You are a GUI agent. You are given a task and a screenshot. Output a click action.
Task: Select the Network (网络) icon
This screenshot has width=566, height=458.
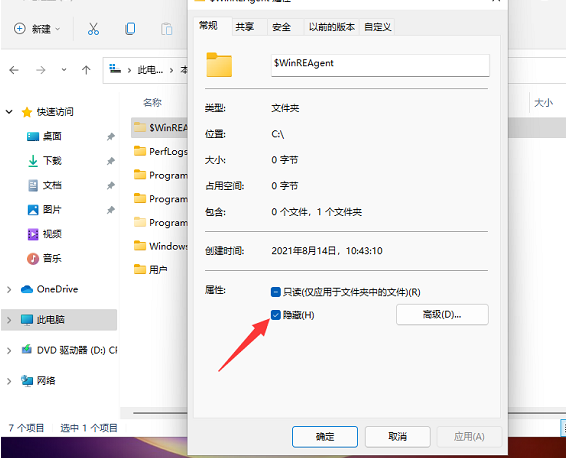pyautogui.click(x=27, y=381)
